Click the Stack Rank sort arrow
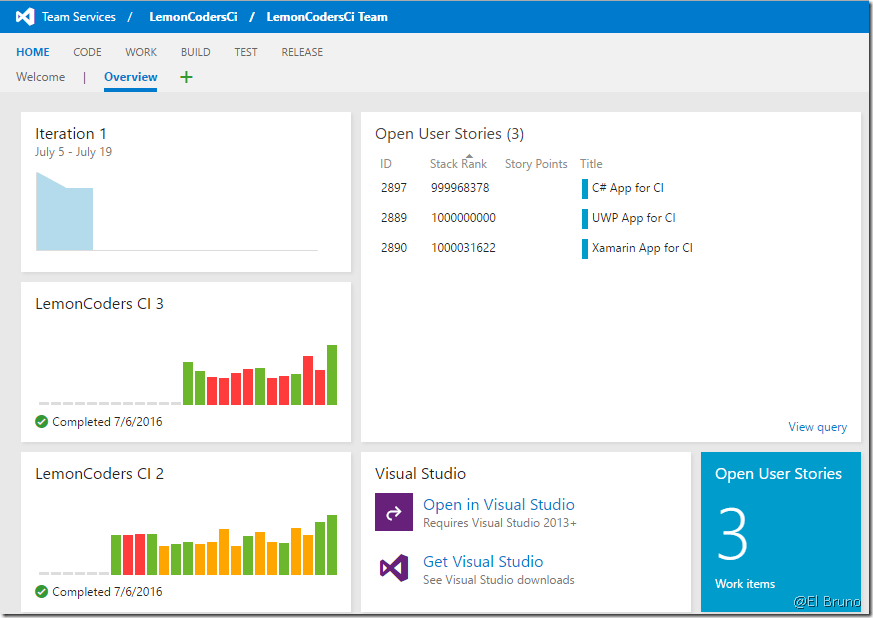 click(469, 156)
